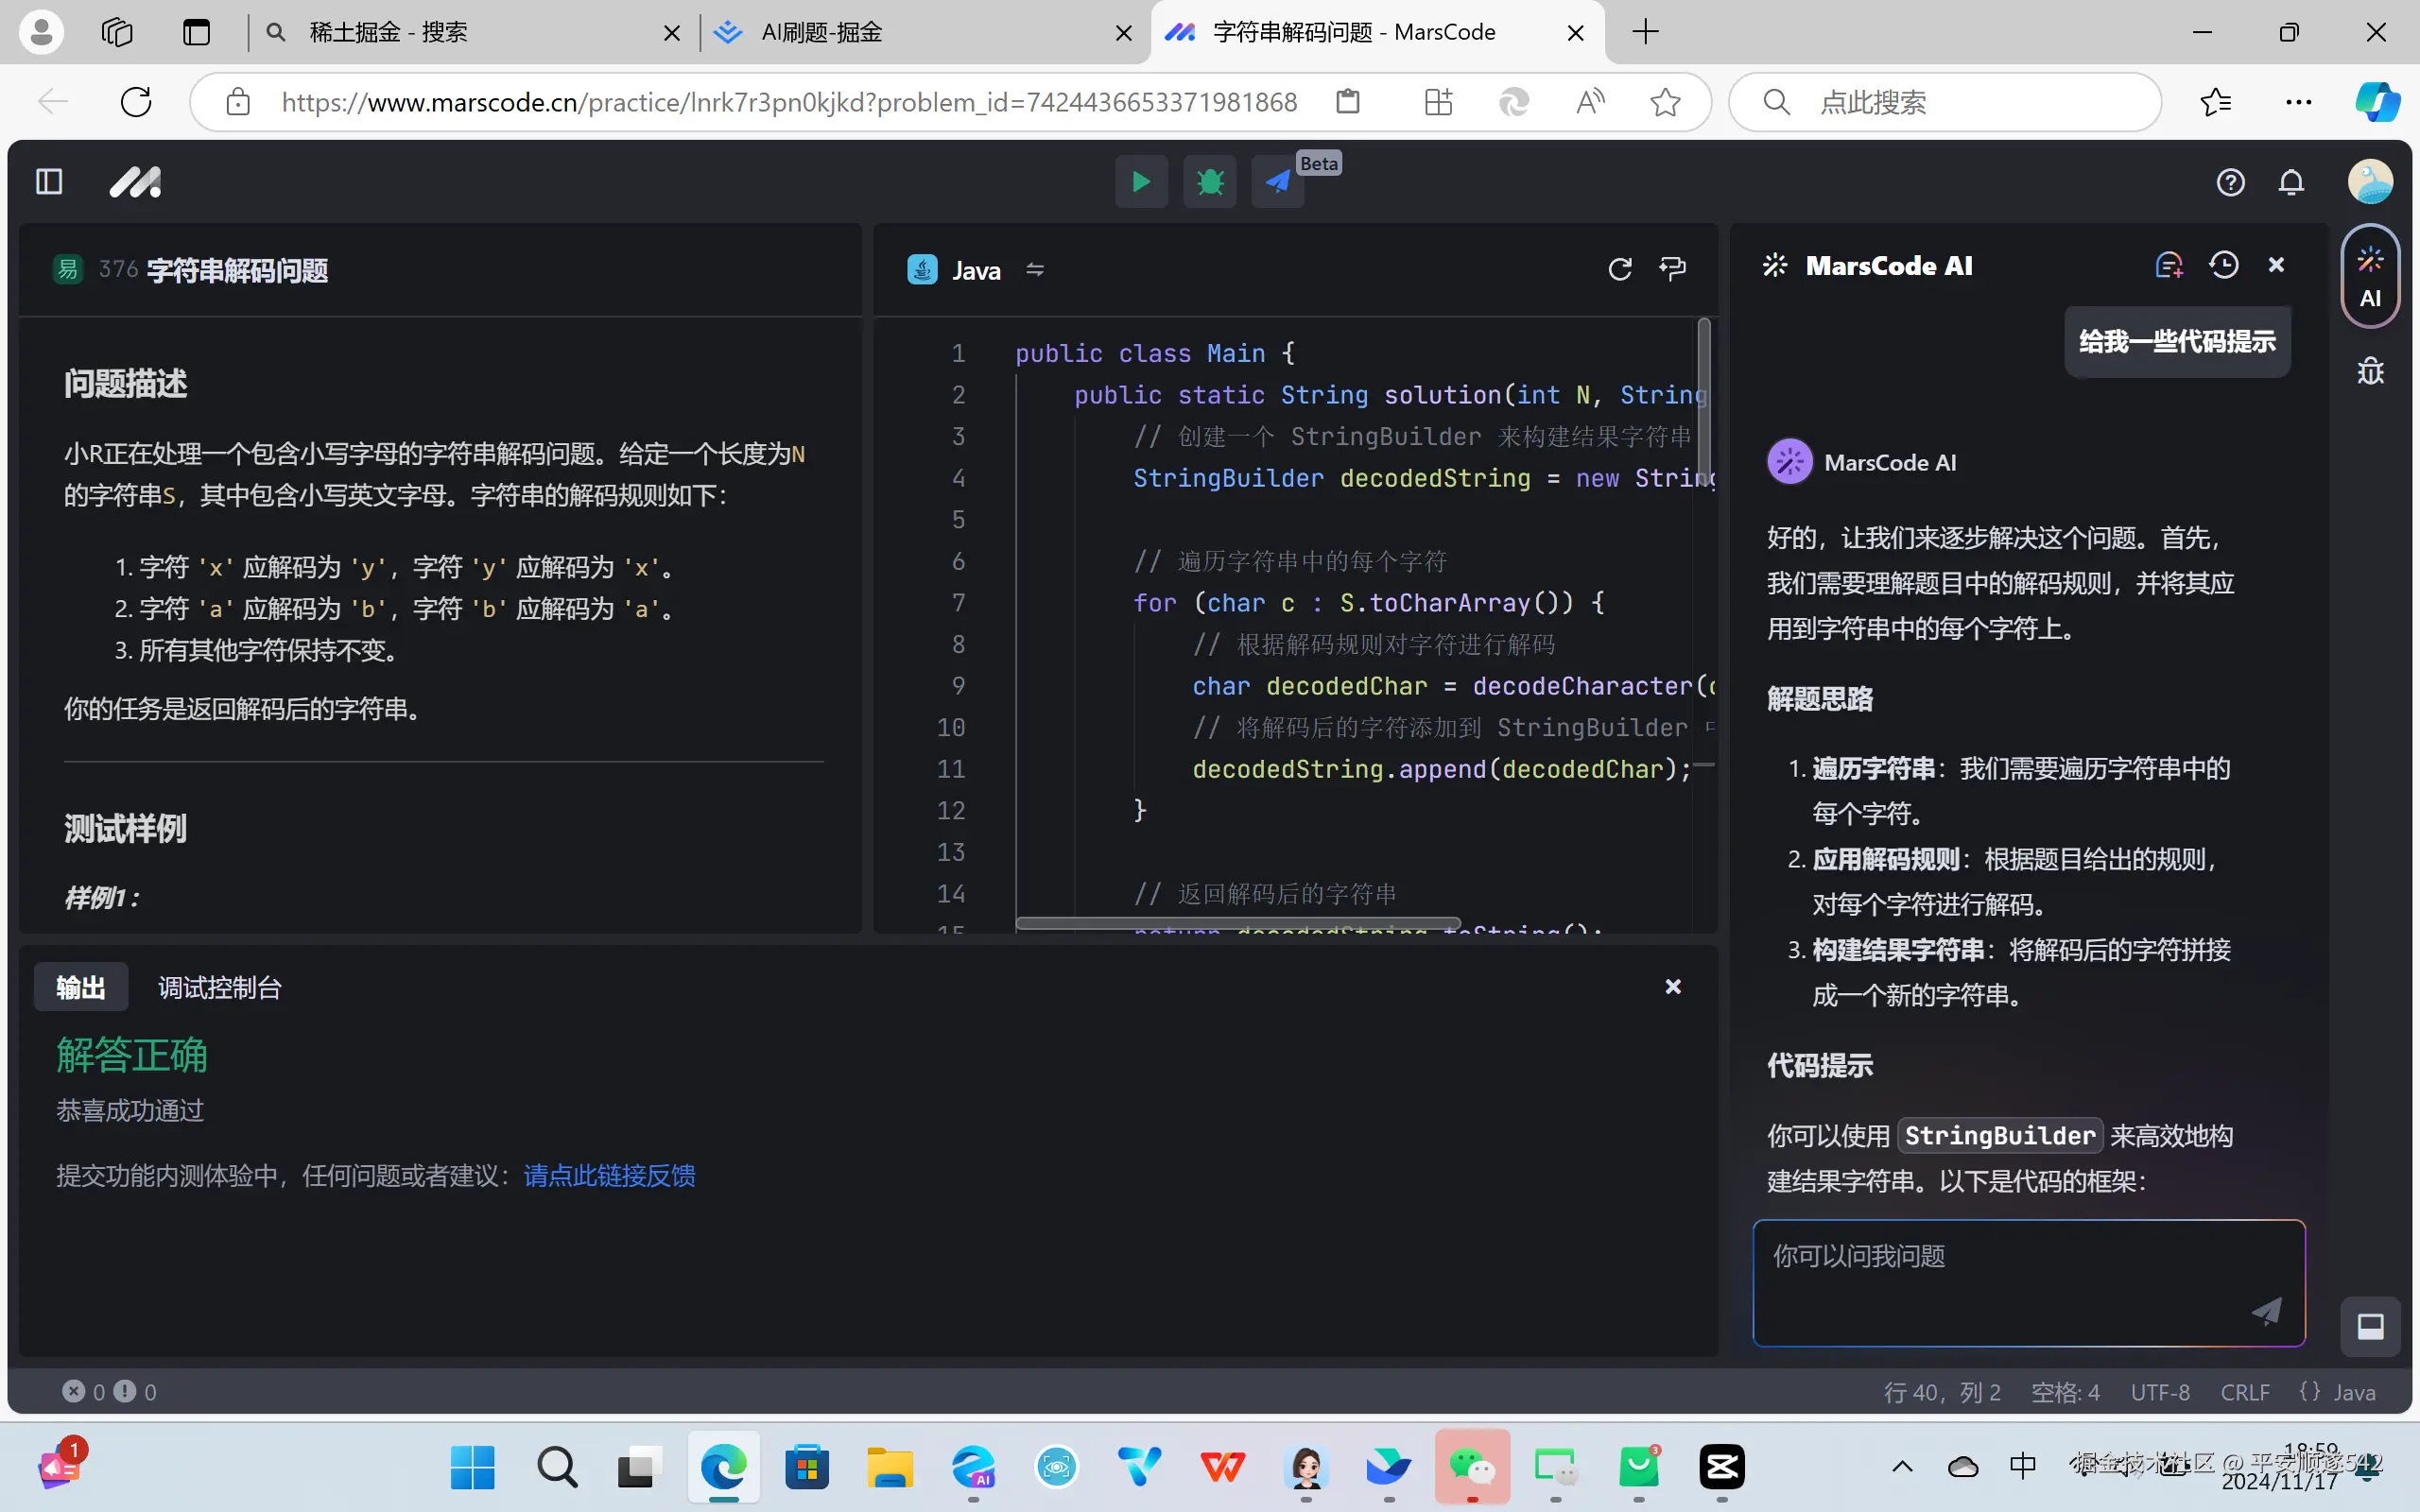Open the notifications bell
This screenshot has height=1512, width=2420.
tap(2291, 183)
